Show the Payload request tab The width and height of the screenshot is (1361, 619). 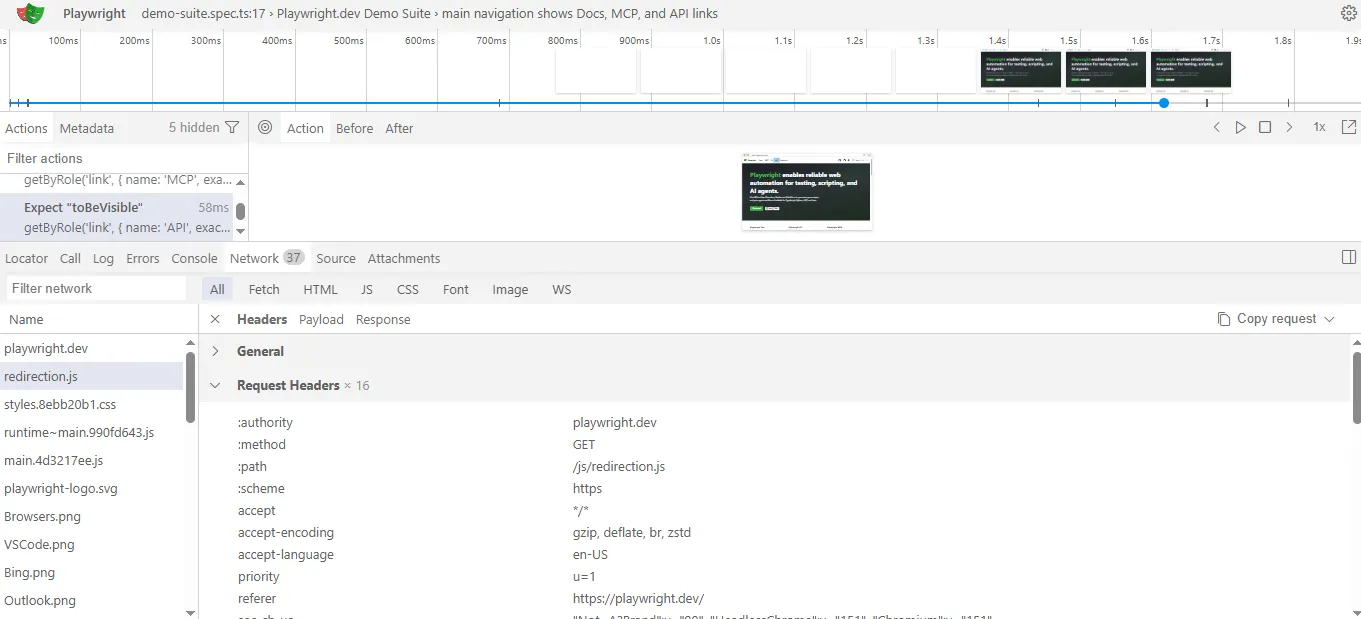(321, 319)
